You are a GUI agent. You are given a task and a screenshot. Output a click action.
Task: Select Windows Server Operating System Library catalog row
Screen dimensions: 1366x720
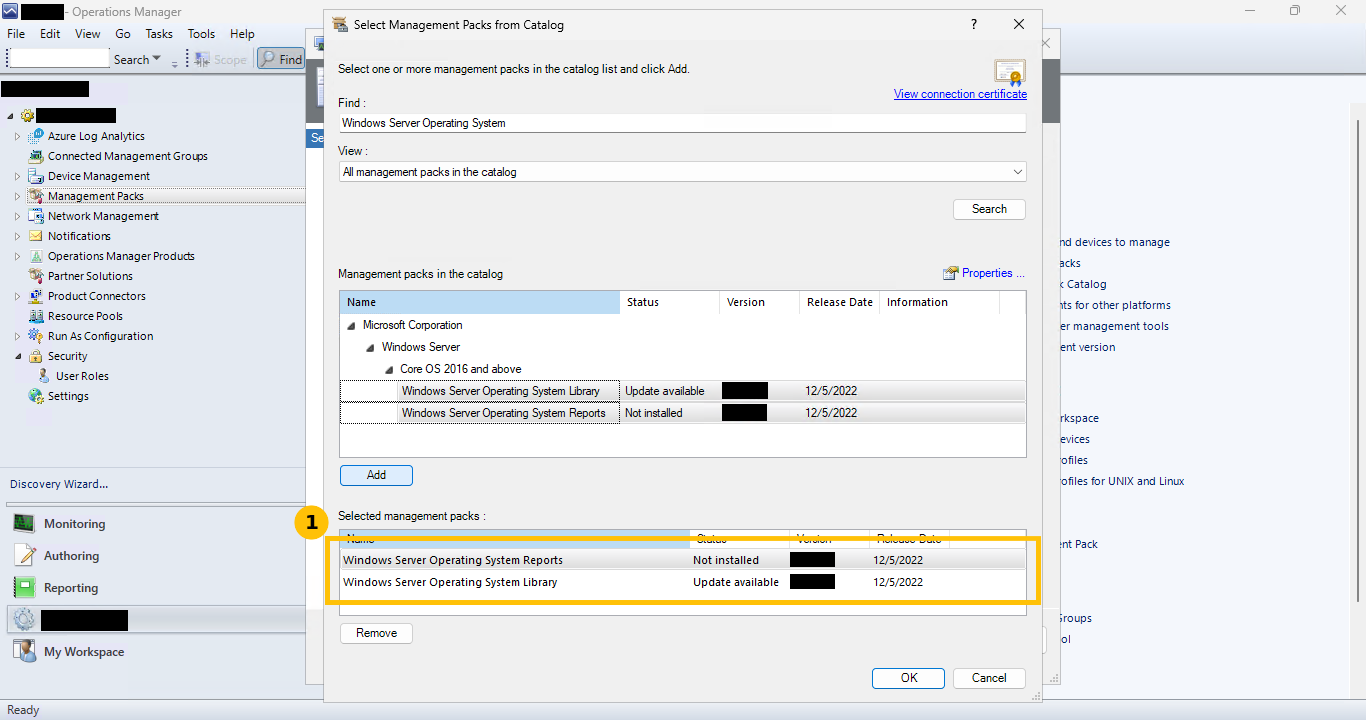tap(683, 391)
